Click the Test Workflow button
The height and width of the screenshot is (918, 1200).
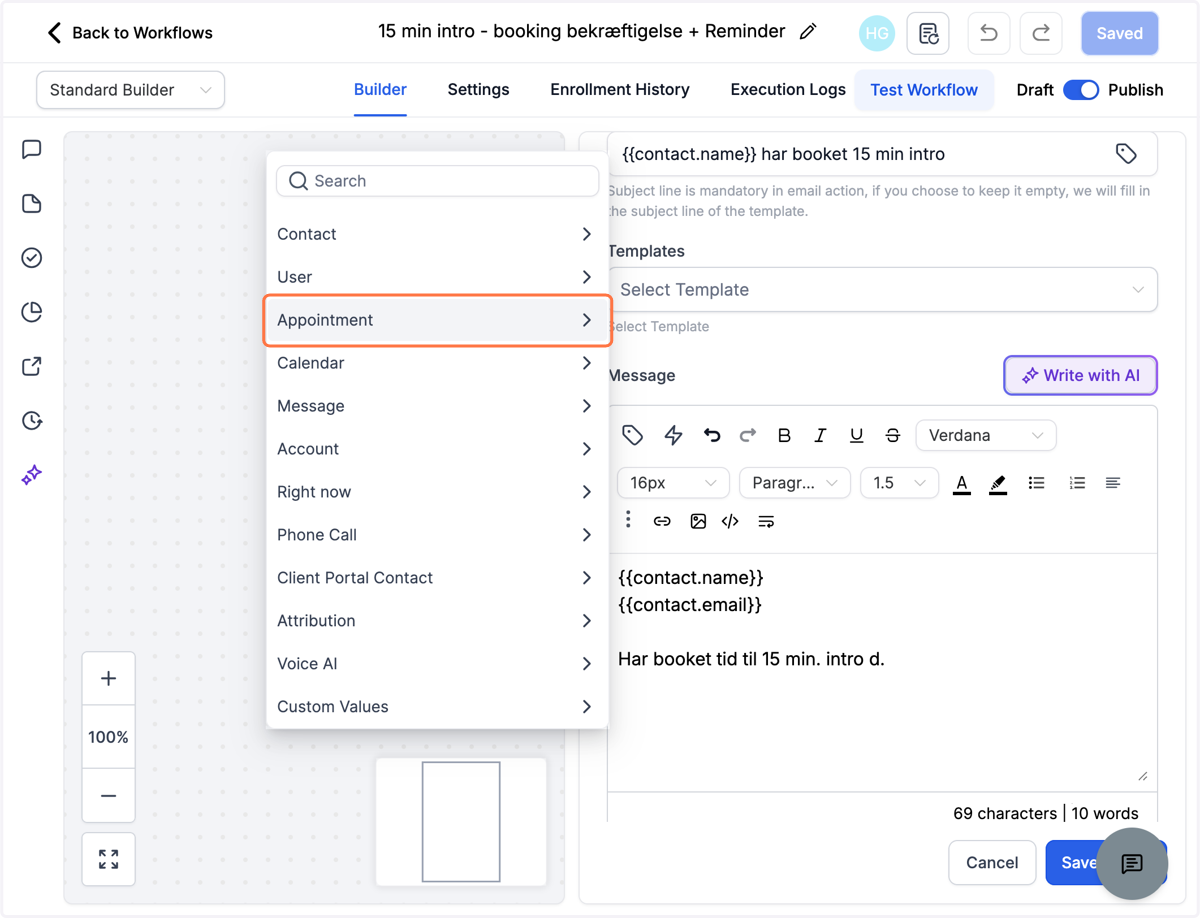click(x=924, y=90)
